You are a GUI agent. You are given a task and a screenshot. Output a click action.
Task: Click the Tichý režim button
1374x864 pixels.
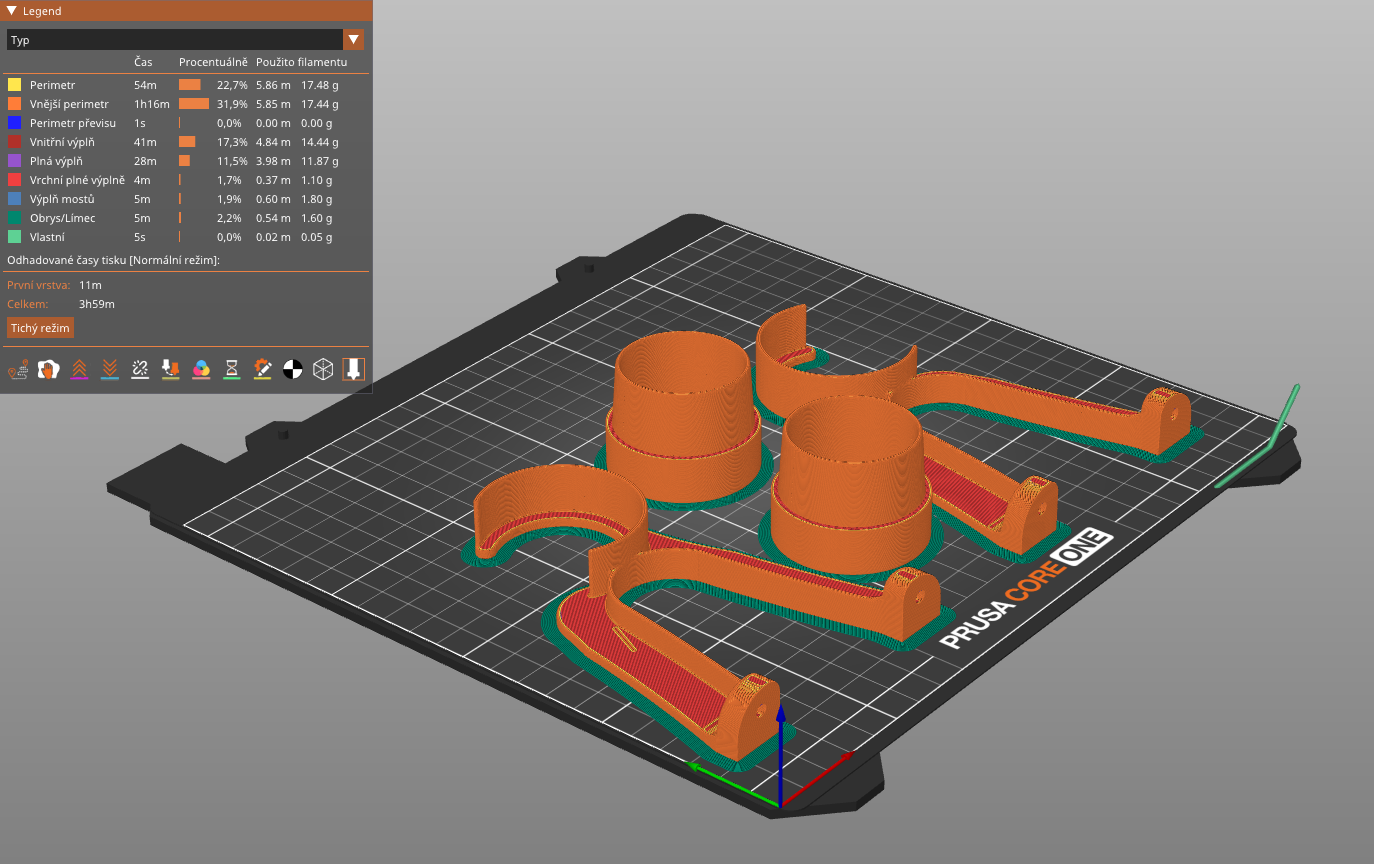click(40, 328)
